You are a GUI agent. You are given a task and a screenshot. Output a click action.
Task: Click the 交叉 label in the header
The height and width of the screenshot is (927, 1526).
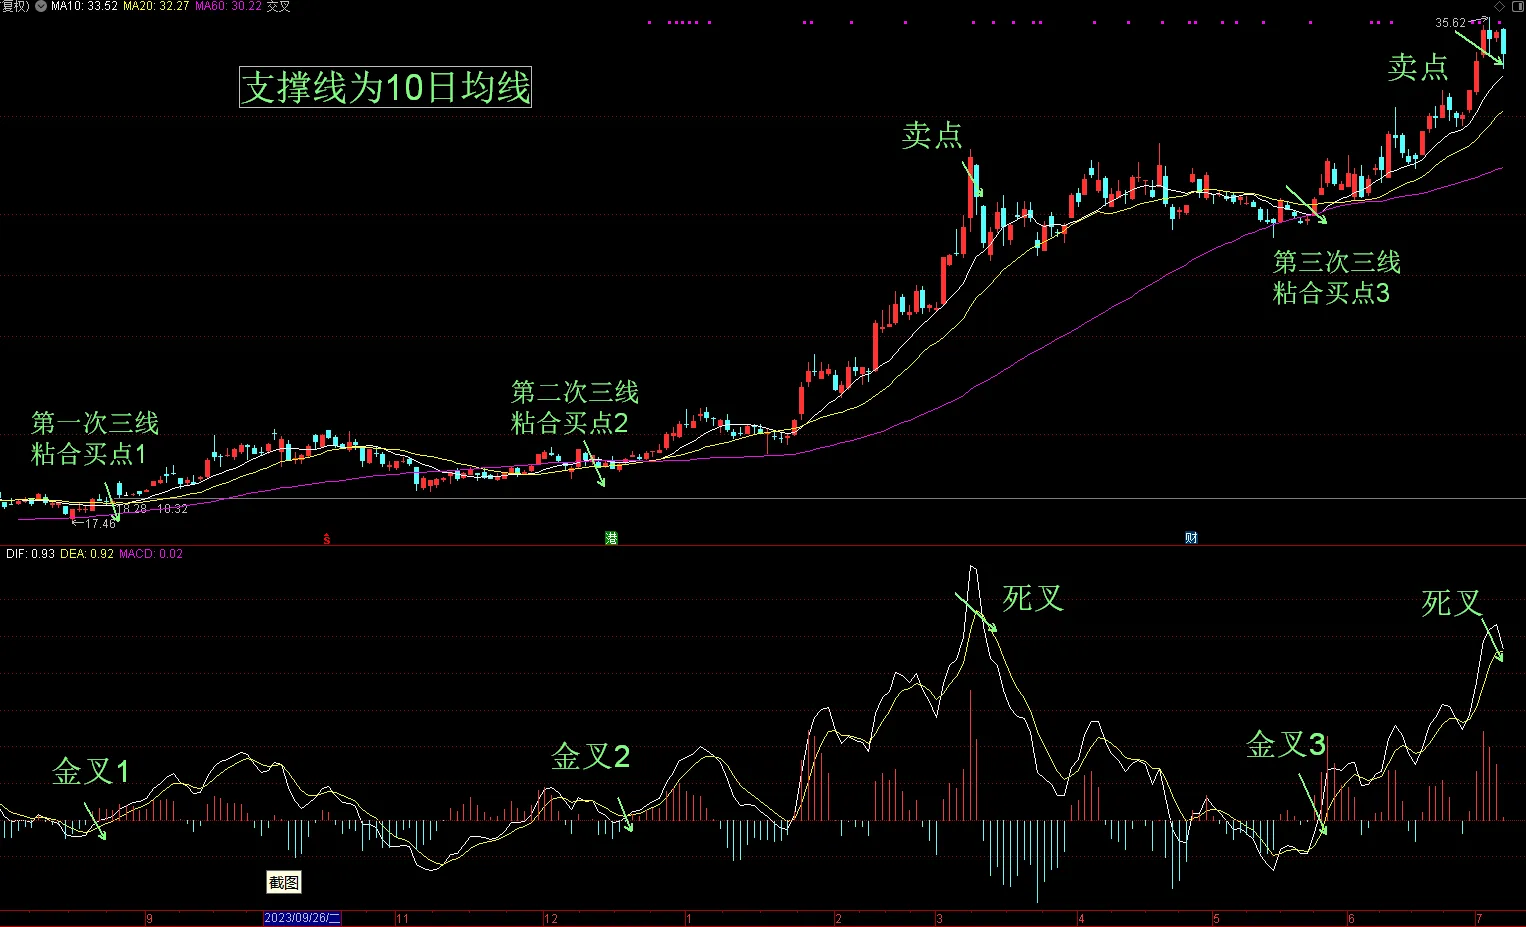(278, 6)
